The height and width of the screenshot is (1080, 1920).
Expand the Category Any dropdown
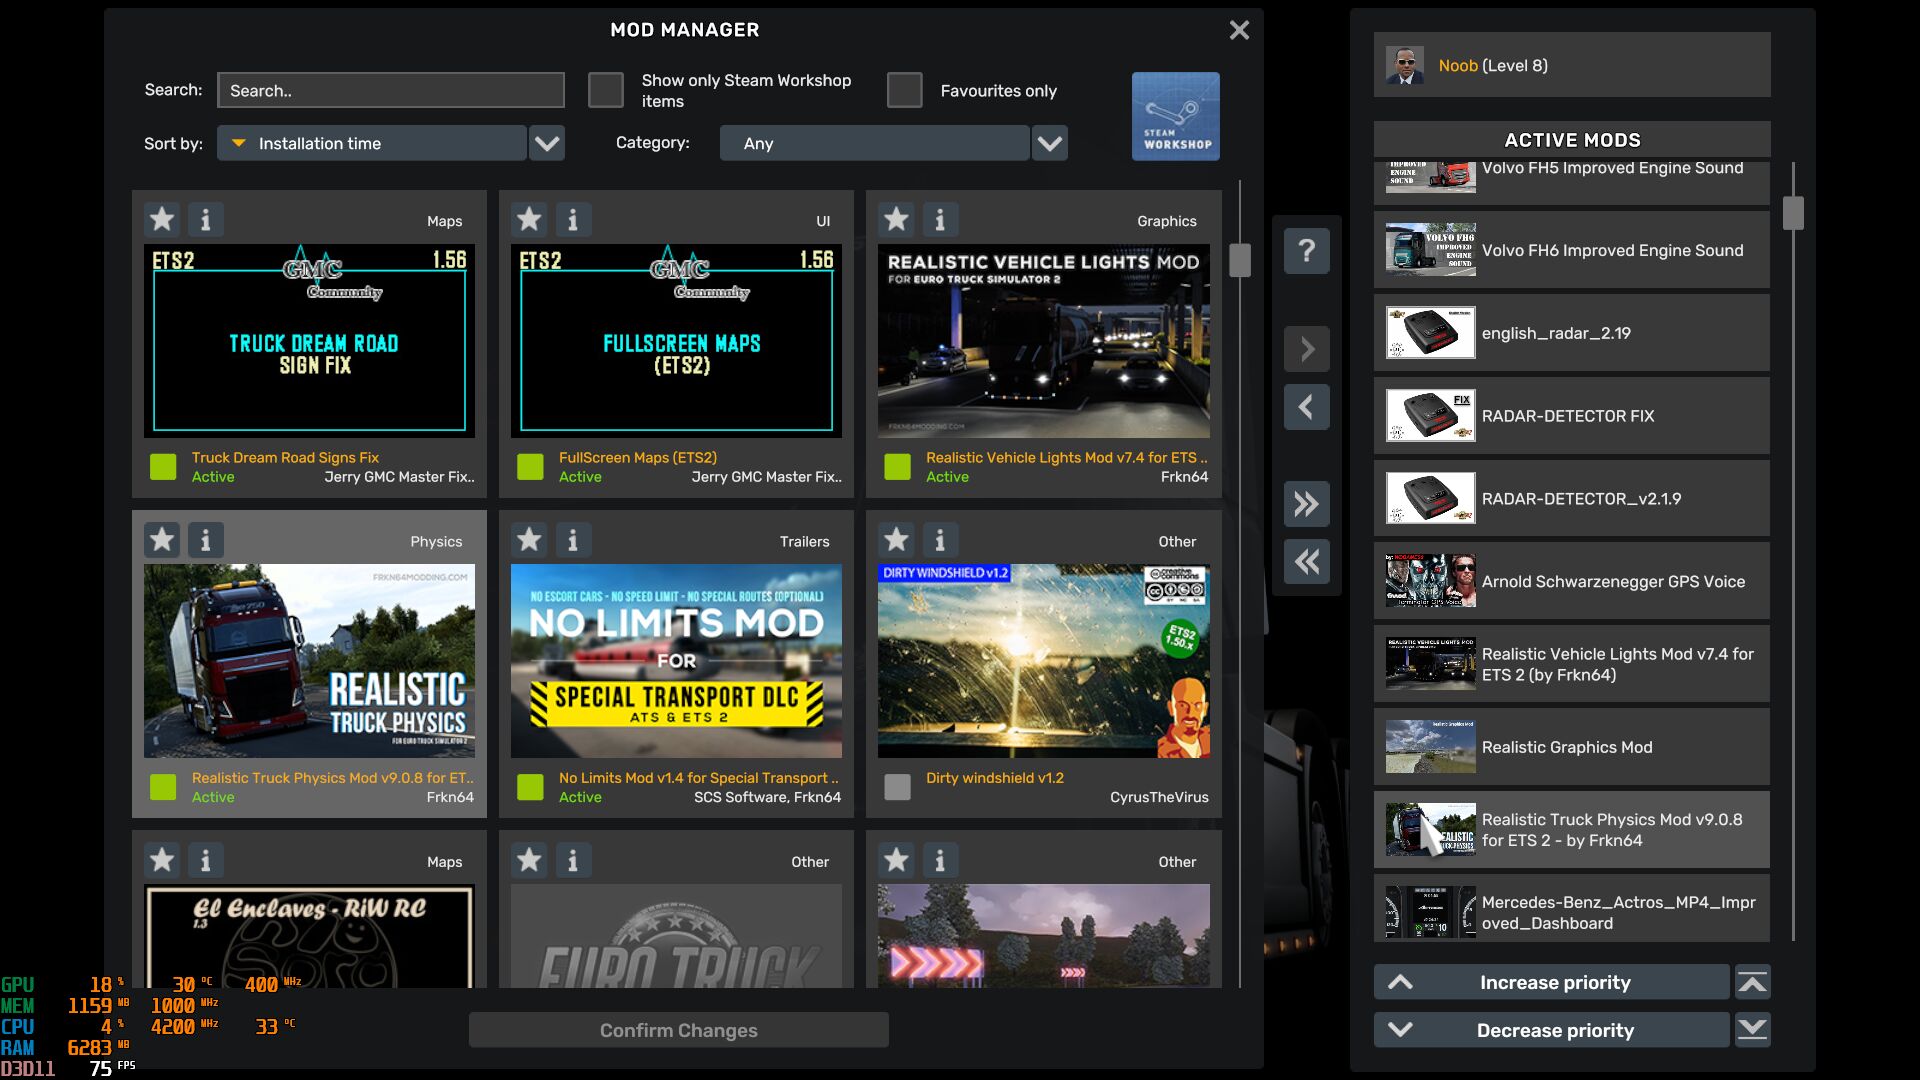(x=1049, y=143)
